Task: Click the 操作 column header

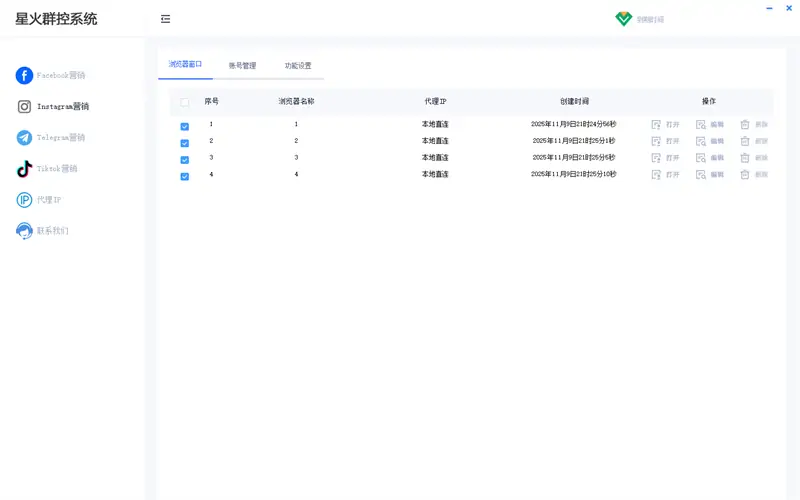Action: tap(709, 102)
